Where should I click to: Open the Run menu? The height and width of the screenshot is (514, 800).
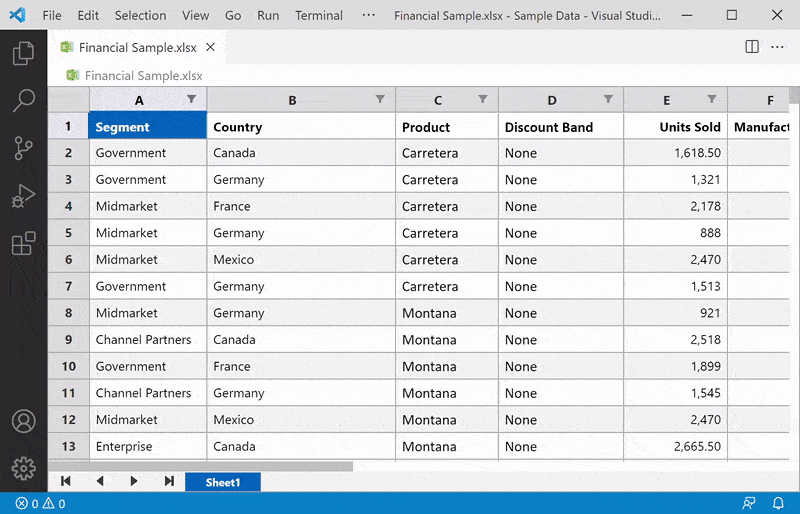pos(268,15)
